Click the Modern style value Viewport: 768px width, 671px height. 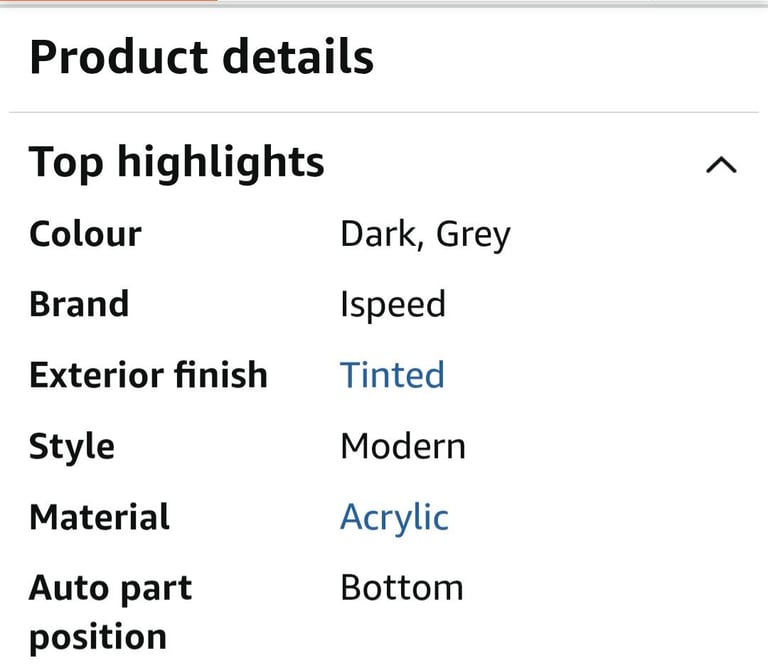[403, 447]
